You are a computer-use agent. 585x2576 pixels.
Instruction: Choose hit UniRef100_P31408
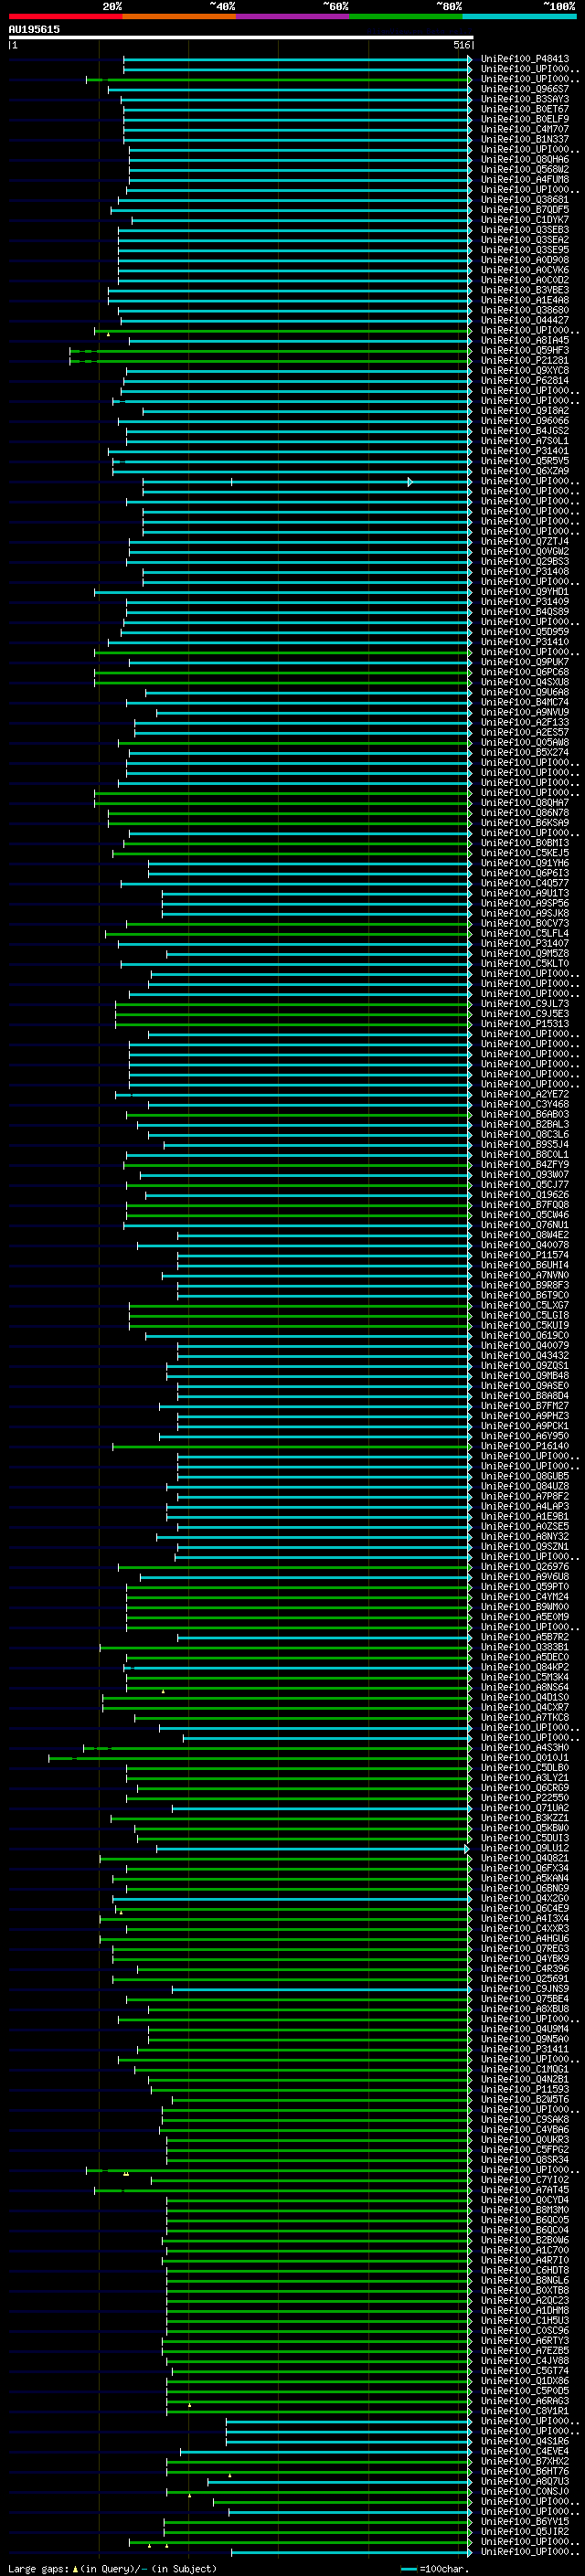point(524,572)
